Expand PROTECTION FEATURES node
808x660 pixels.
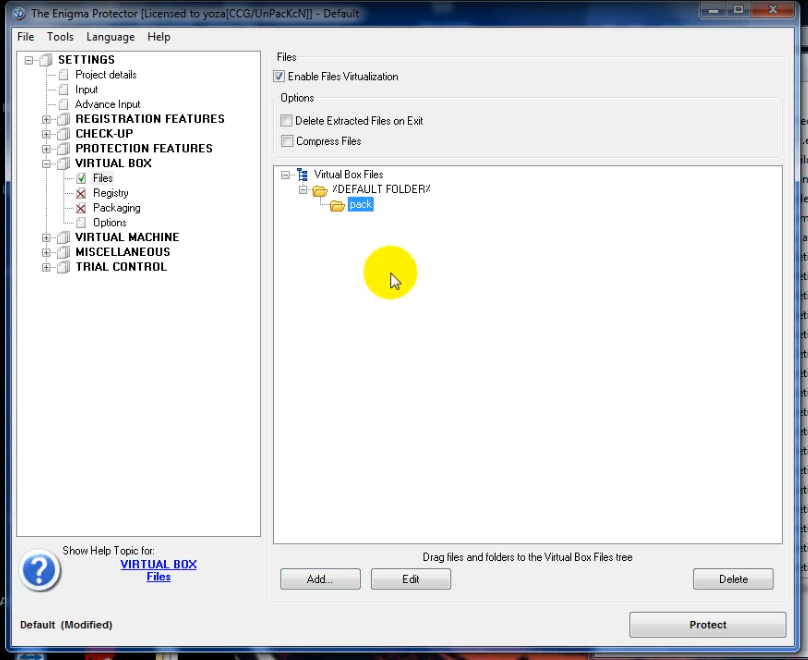46,149
